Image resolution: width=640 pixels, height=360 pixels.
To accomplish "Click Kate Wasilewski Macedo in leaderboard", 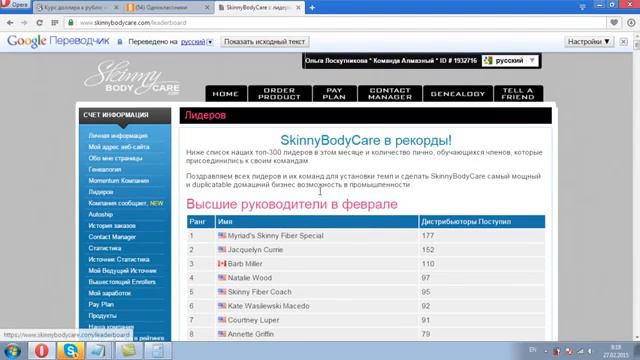I will point(269,306).
